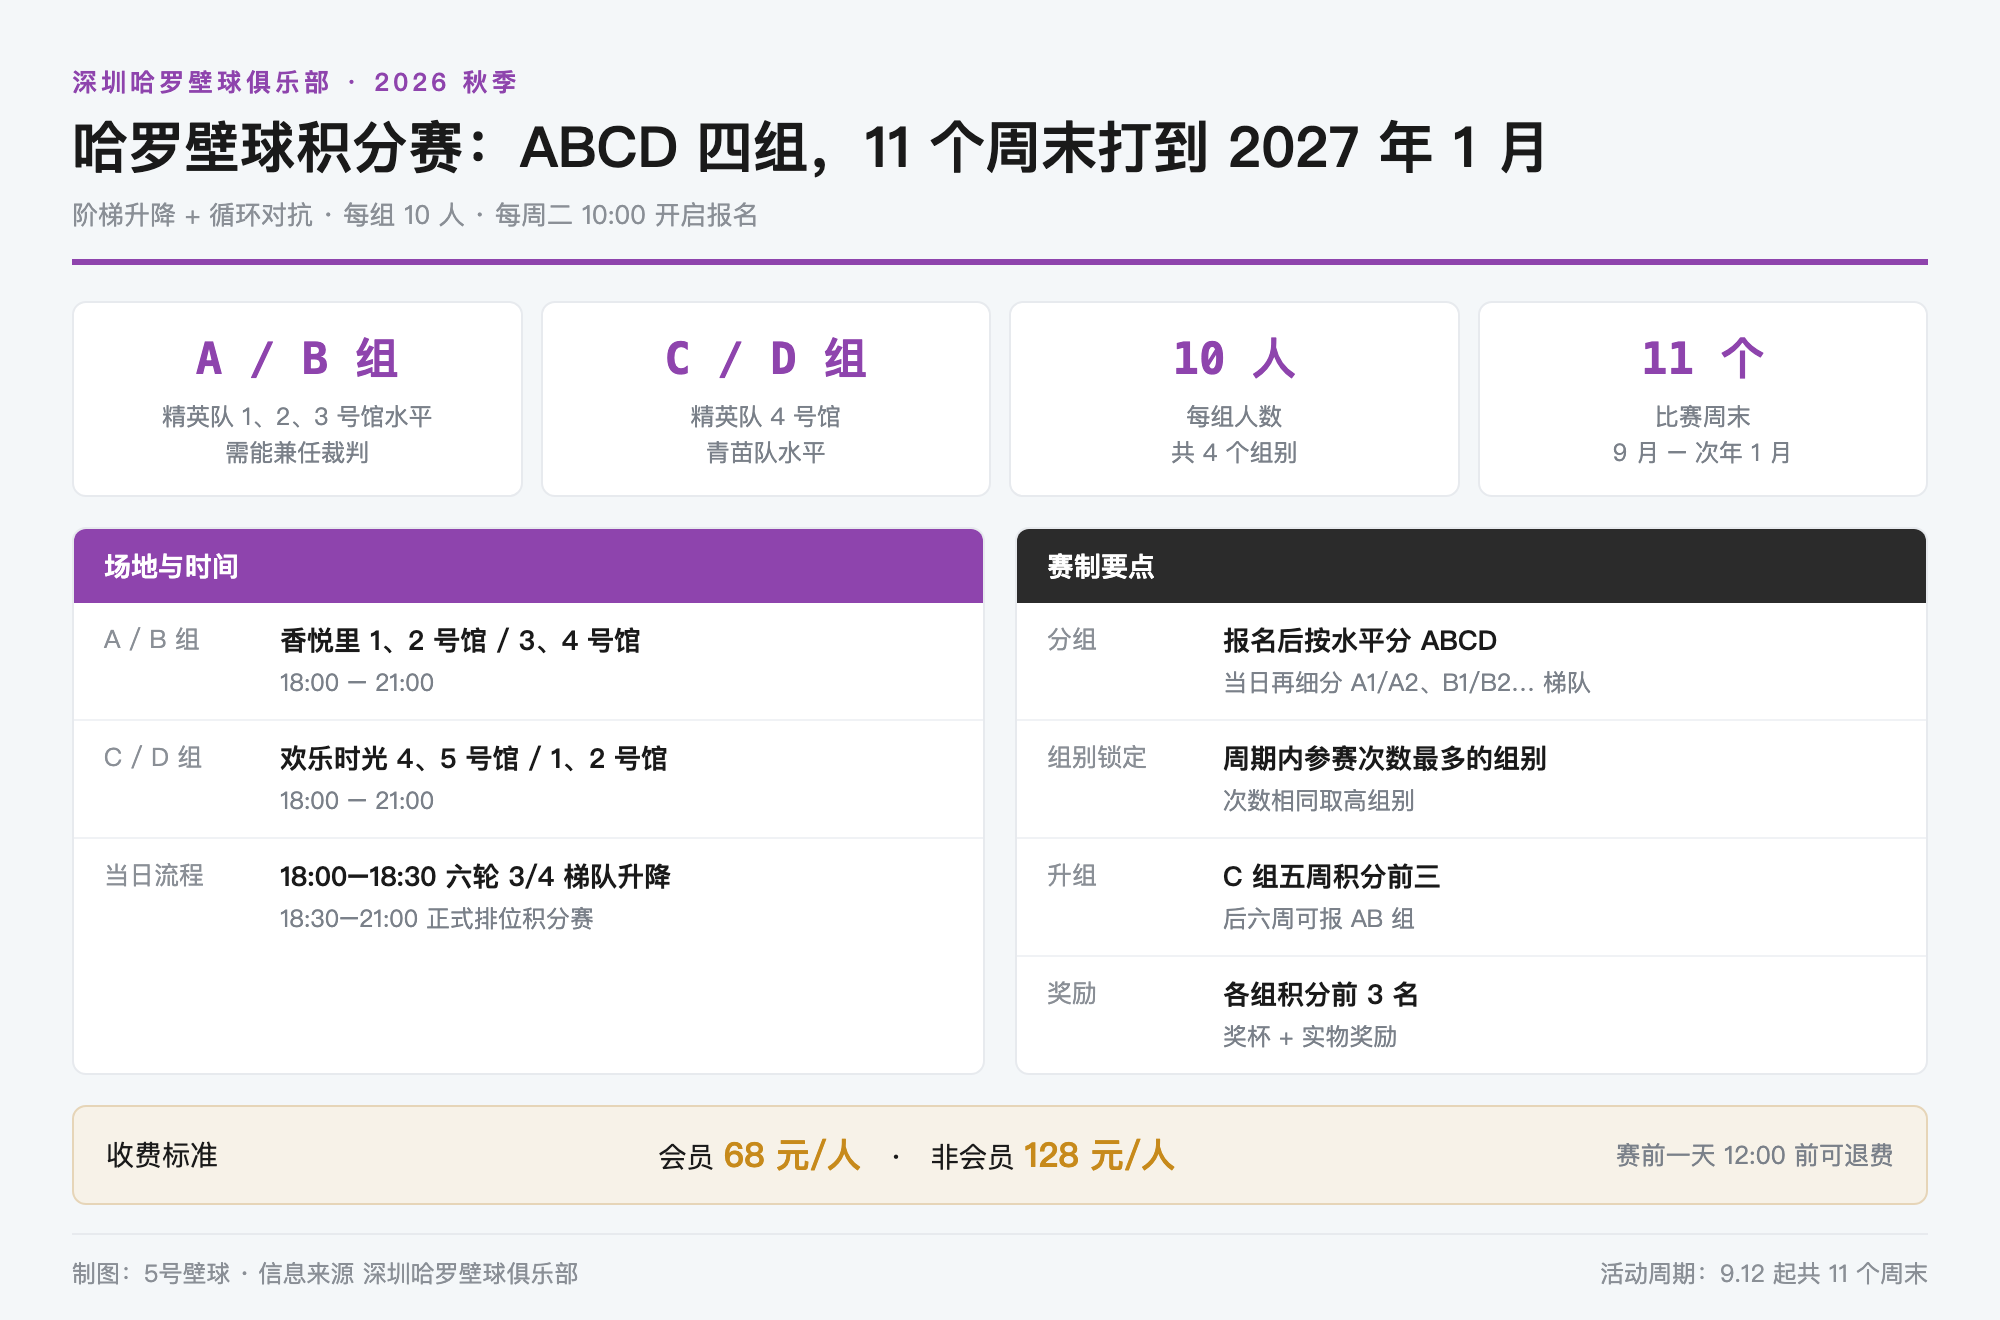
Task: Click the '奖励' row label
Action: (x=1072, y=993)
